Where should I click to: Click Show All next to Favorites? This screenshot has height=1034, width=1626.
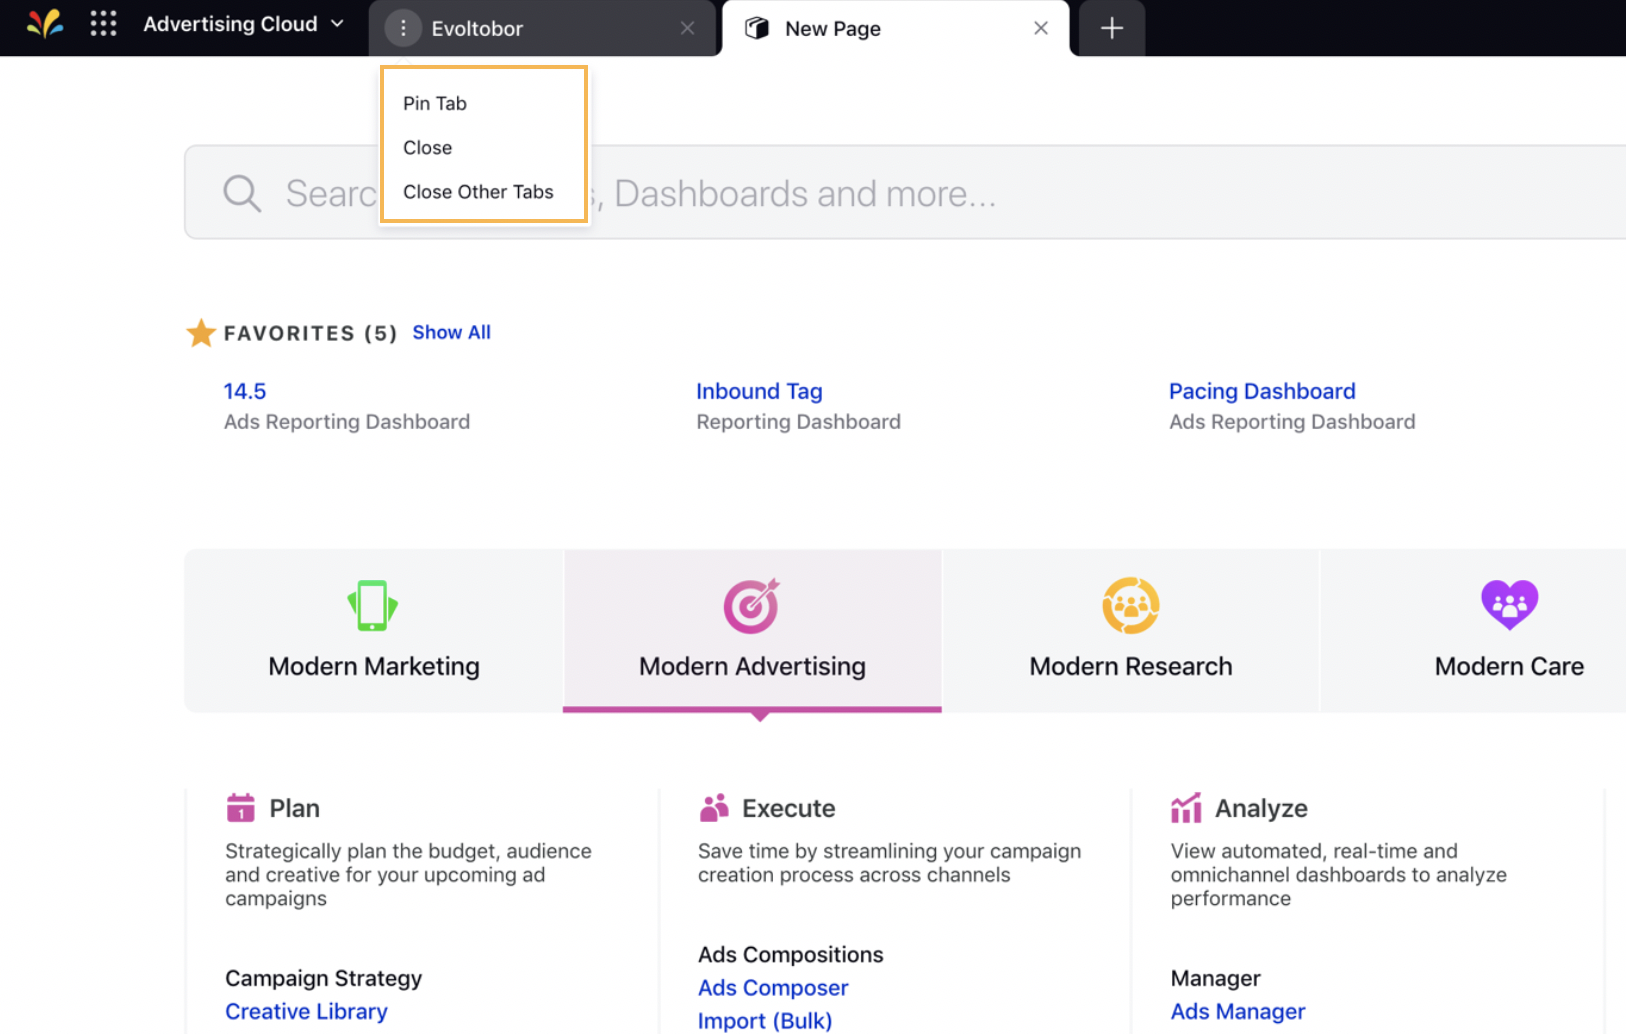(x=451, y=332)
